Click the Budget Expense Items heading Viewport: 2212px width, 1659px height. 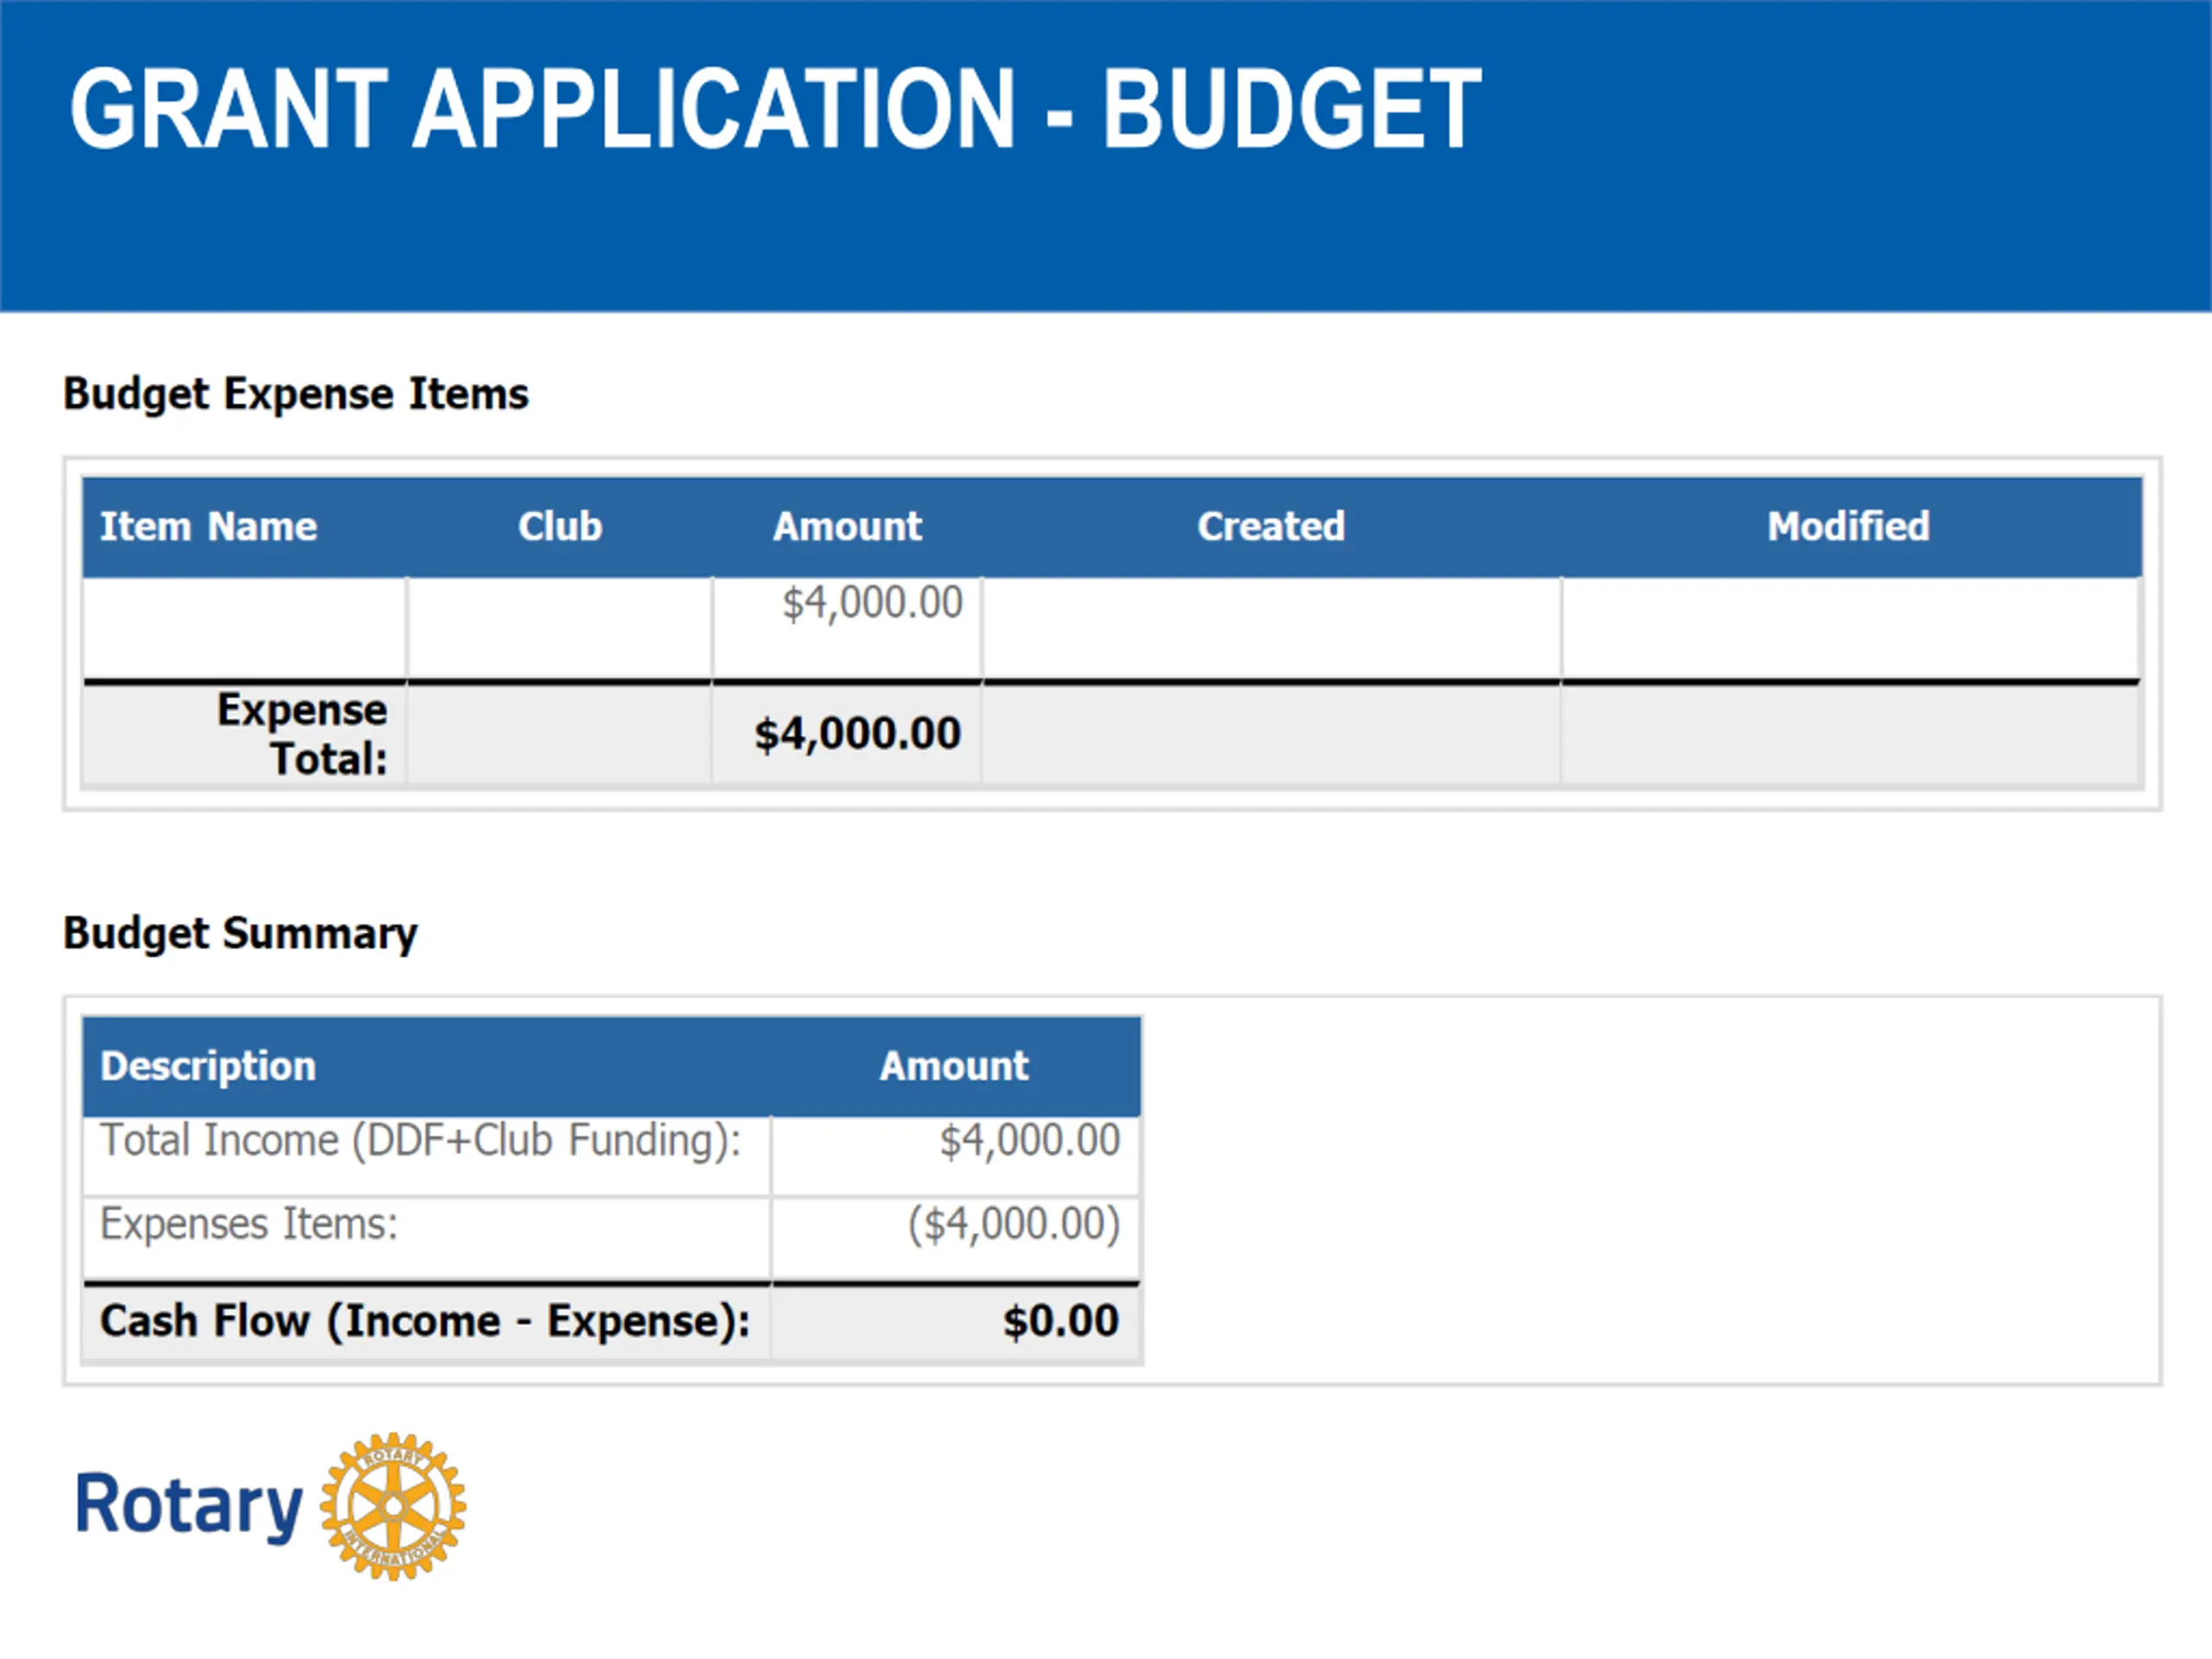(x=296, y=394)
